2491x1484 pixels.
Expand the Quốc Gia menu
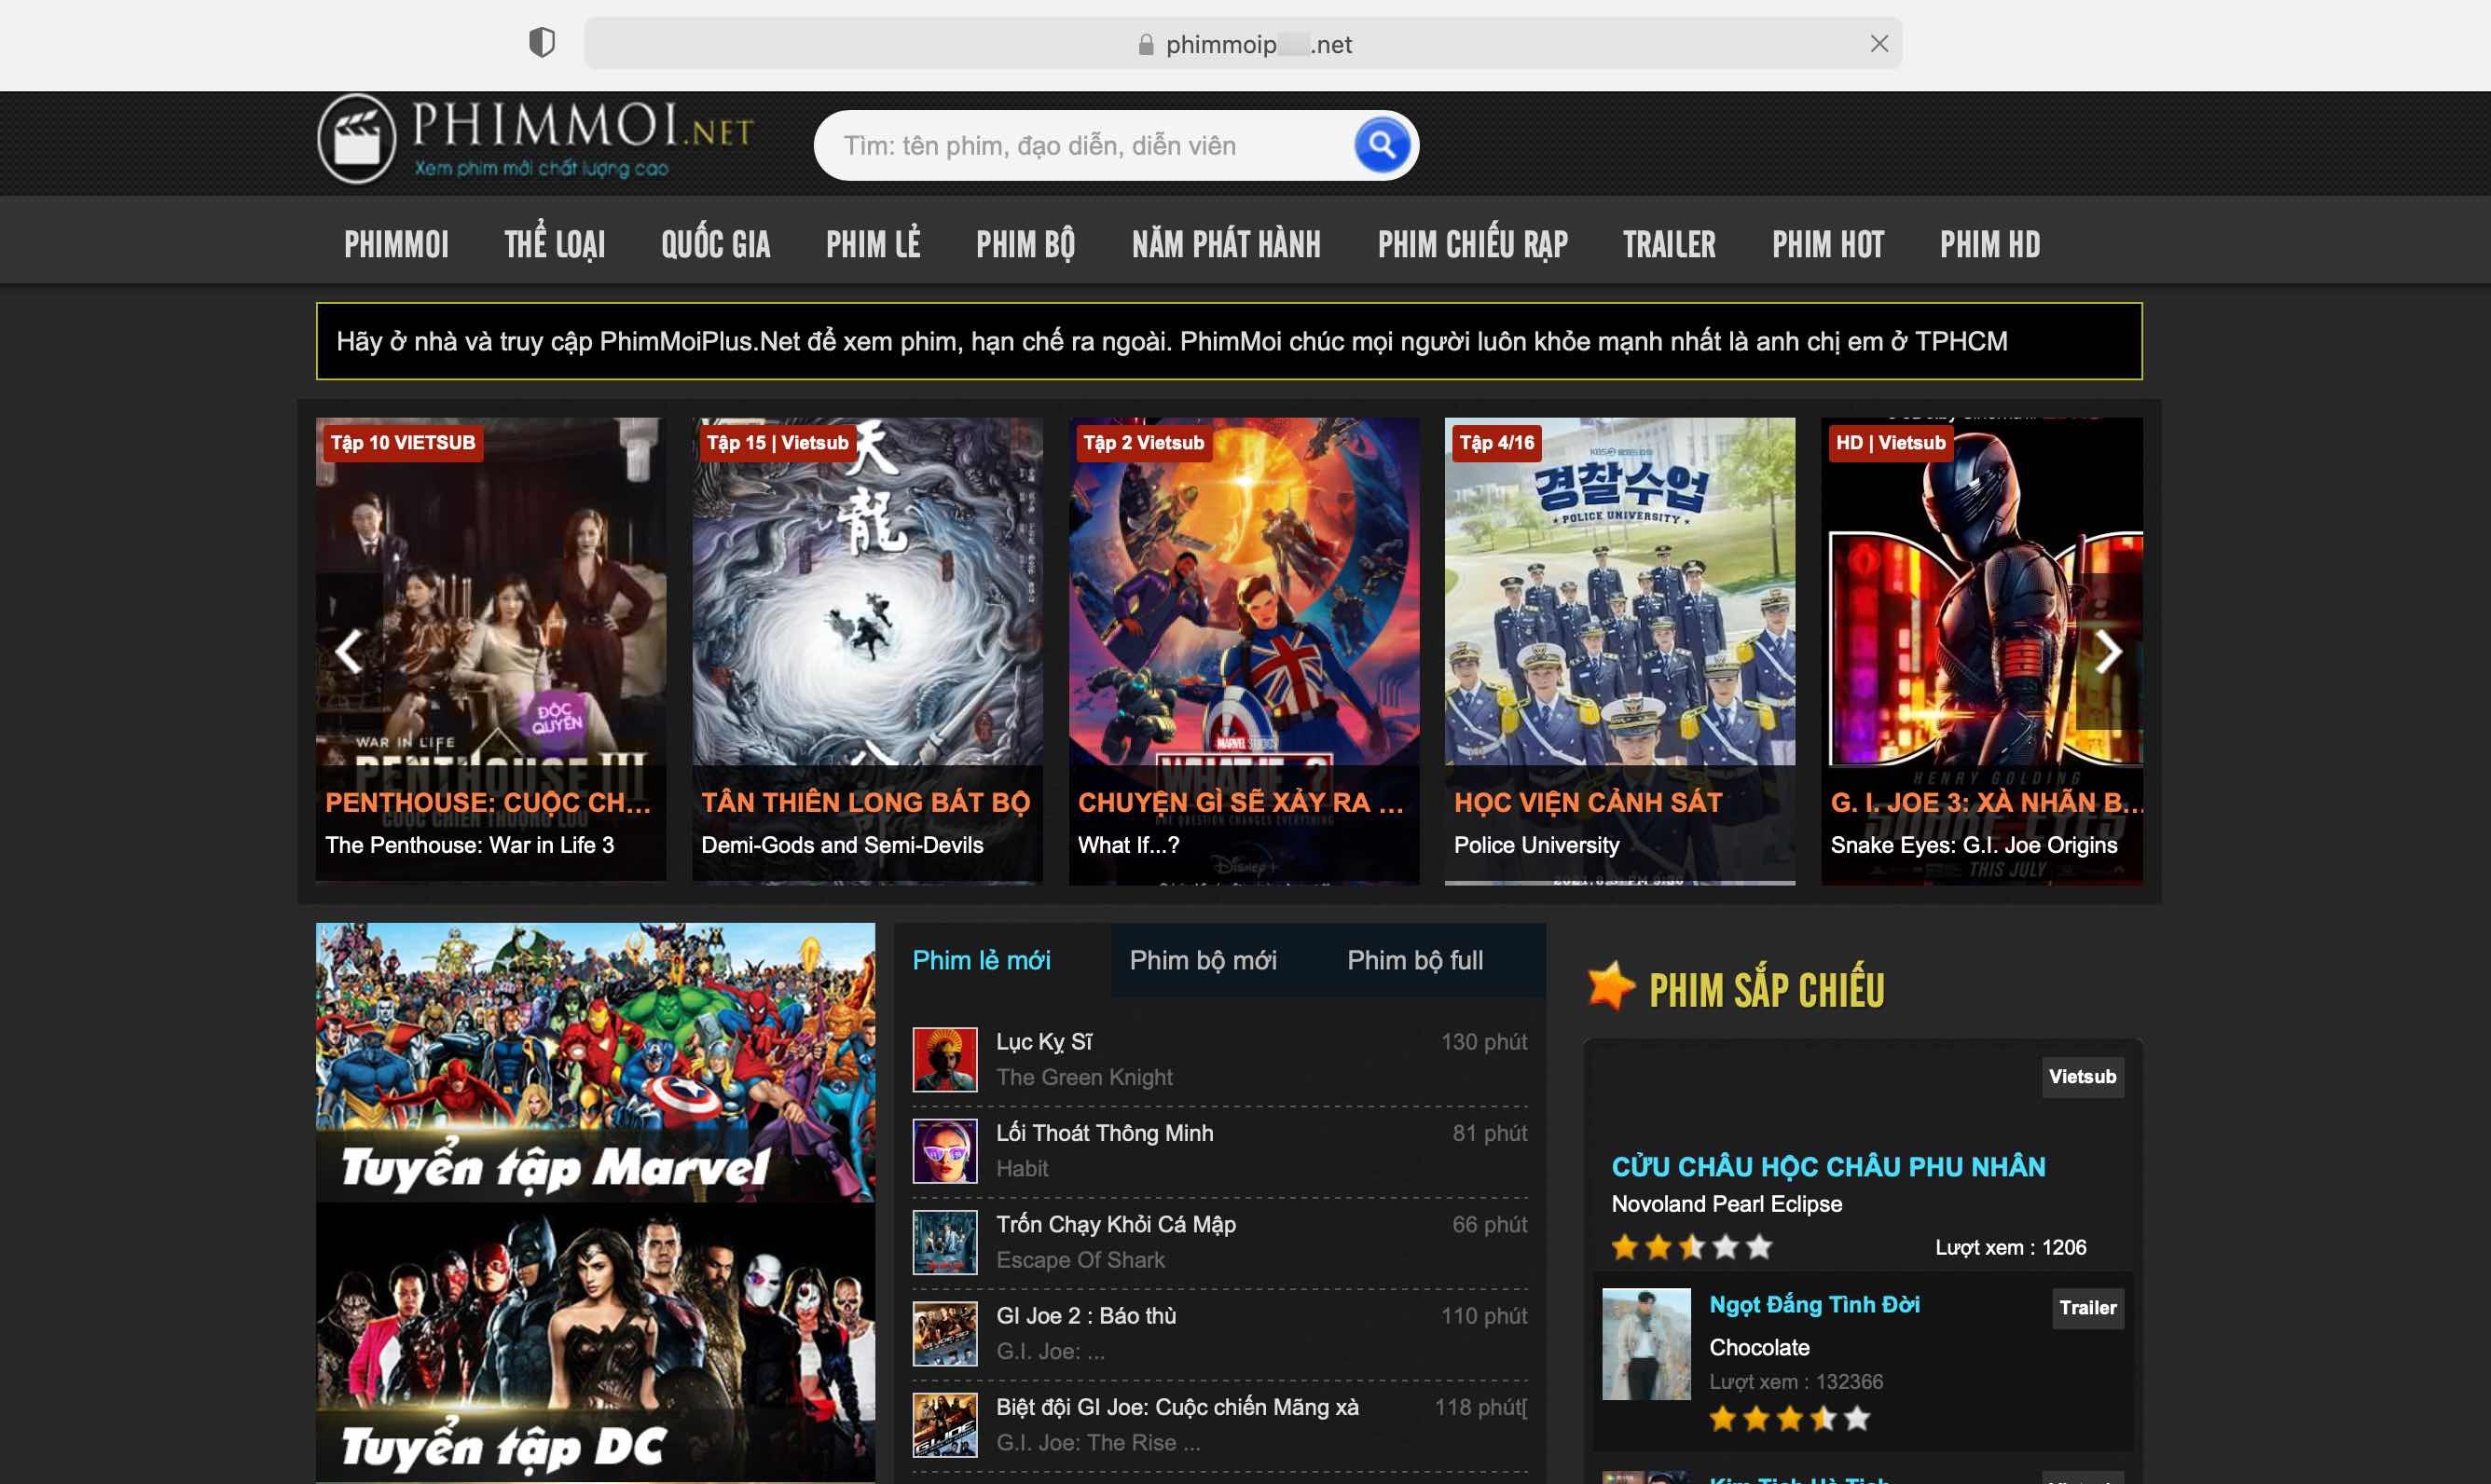pos(715,244)
